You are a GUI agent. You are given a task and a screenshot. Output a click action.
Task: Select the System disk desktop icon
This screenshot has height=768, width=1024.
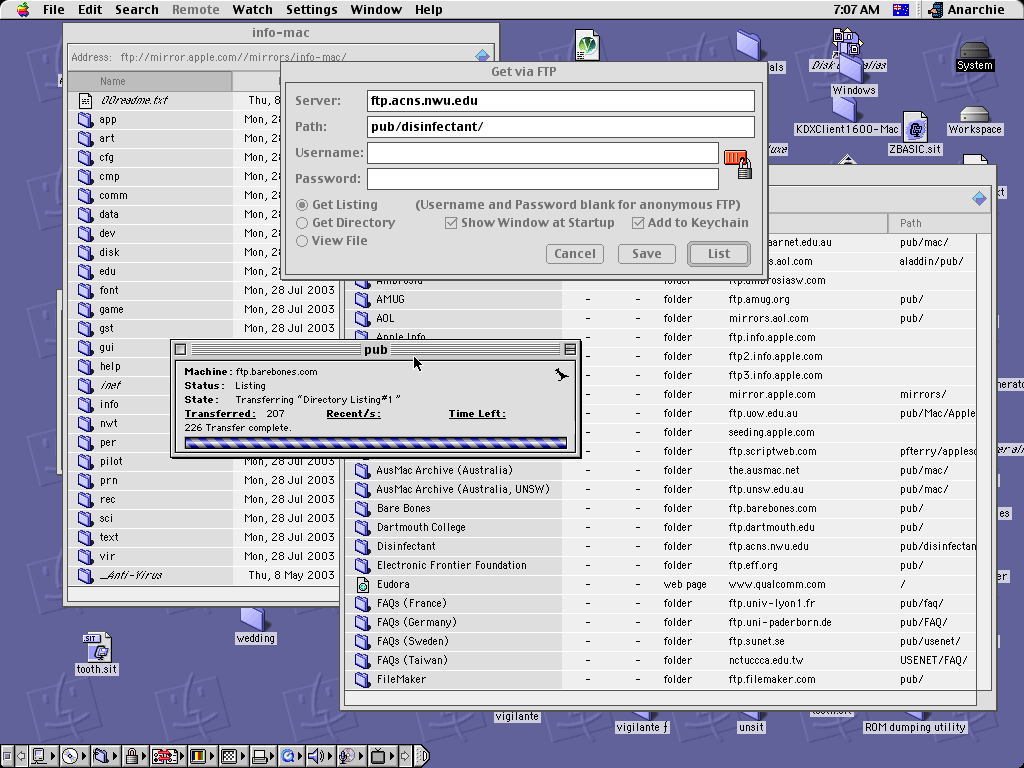tap(974, 56)
